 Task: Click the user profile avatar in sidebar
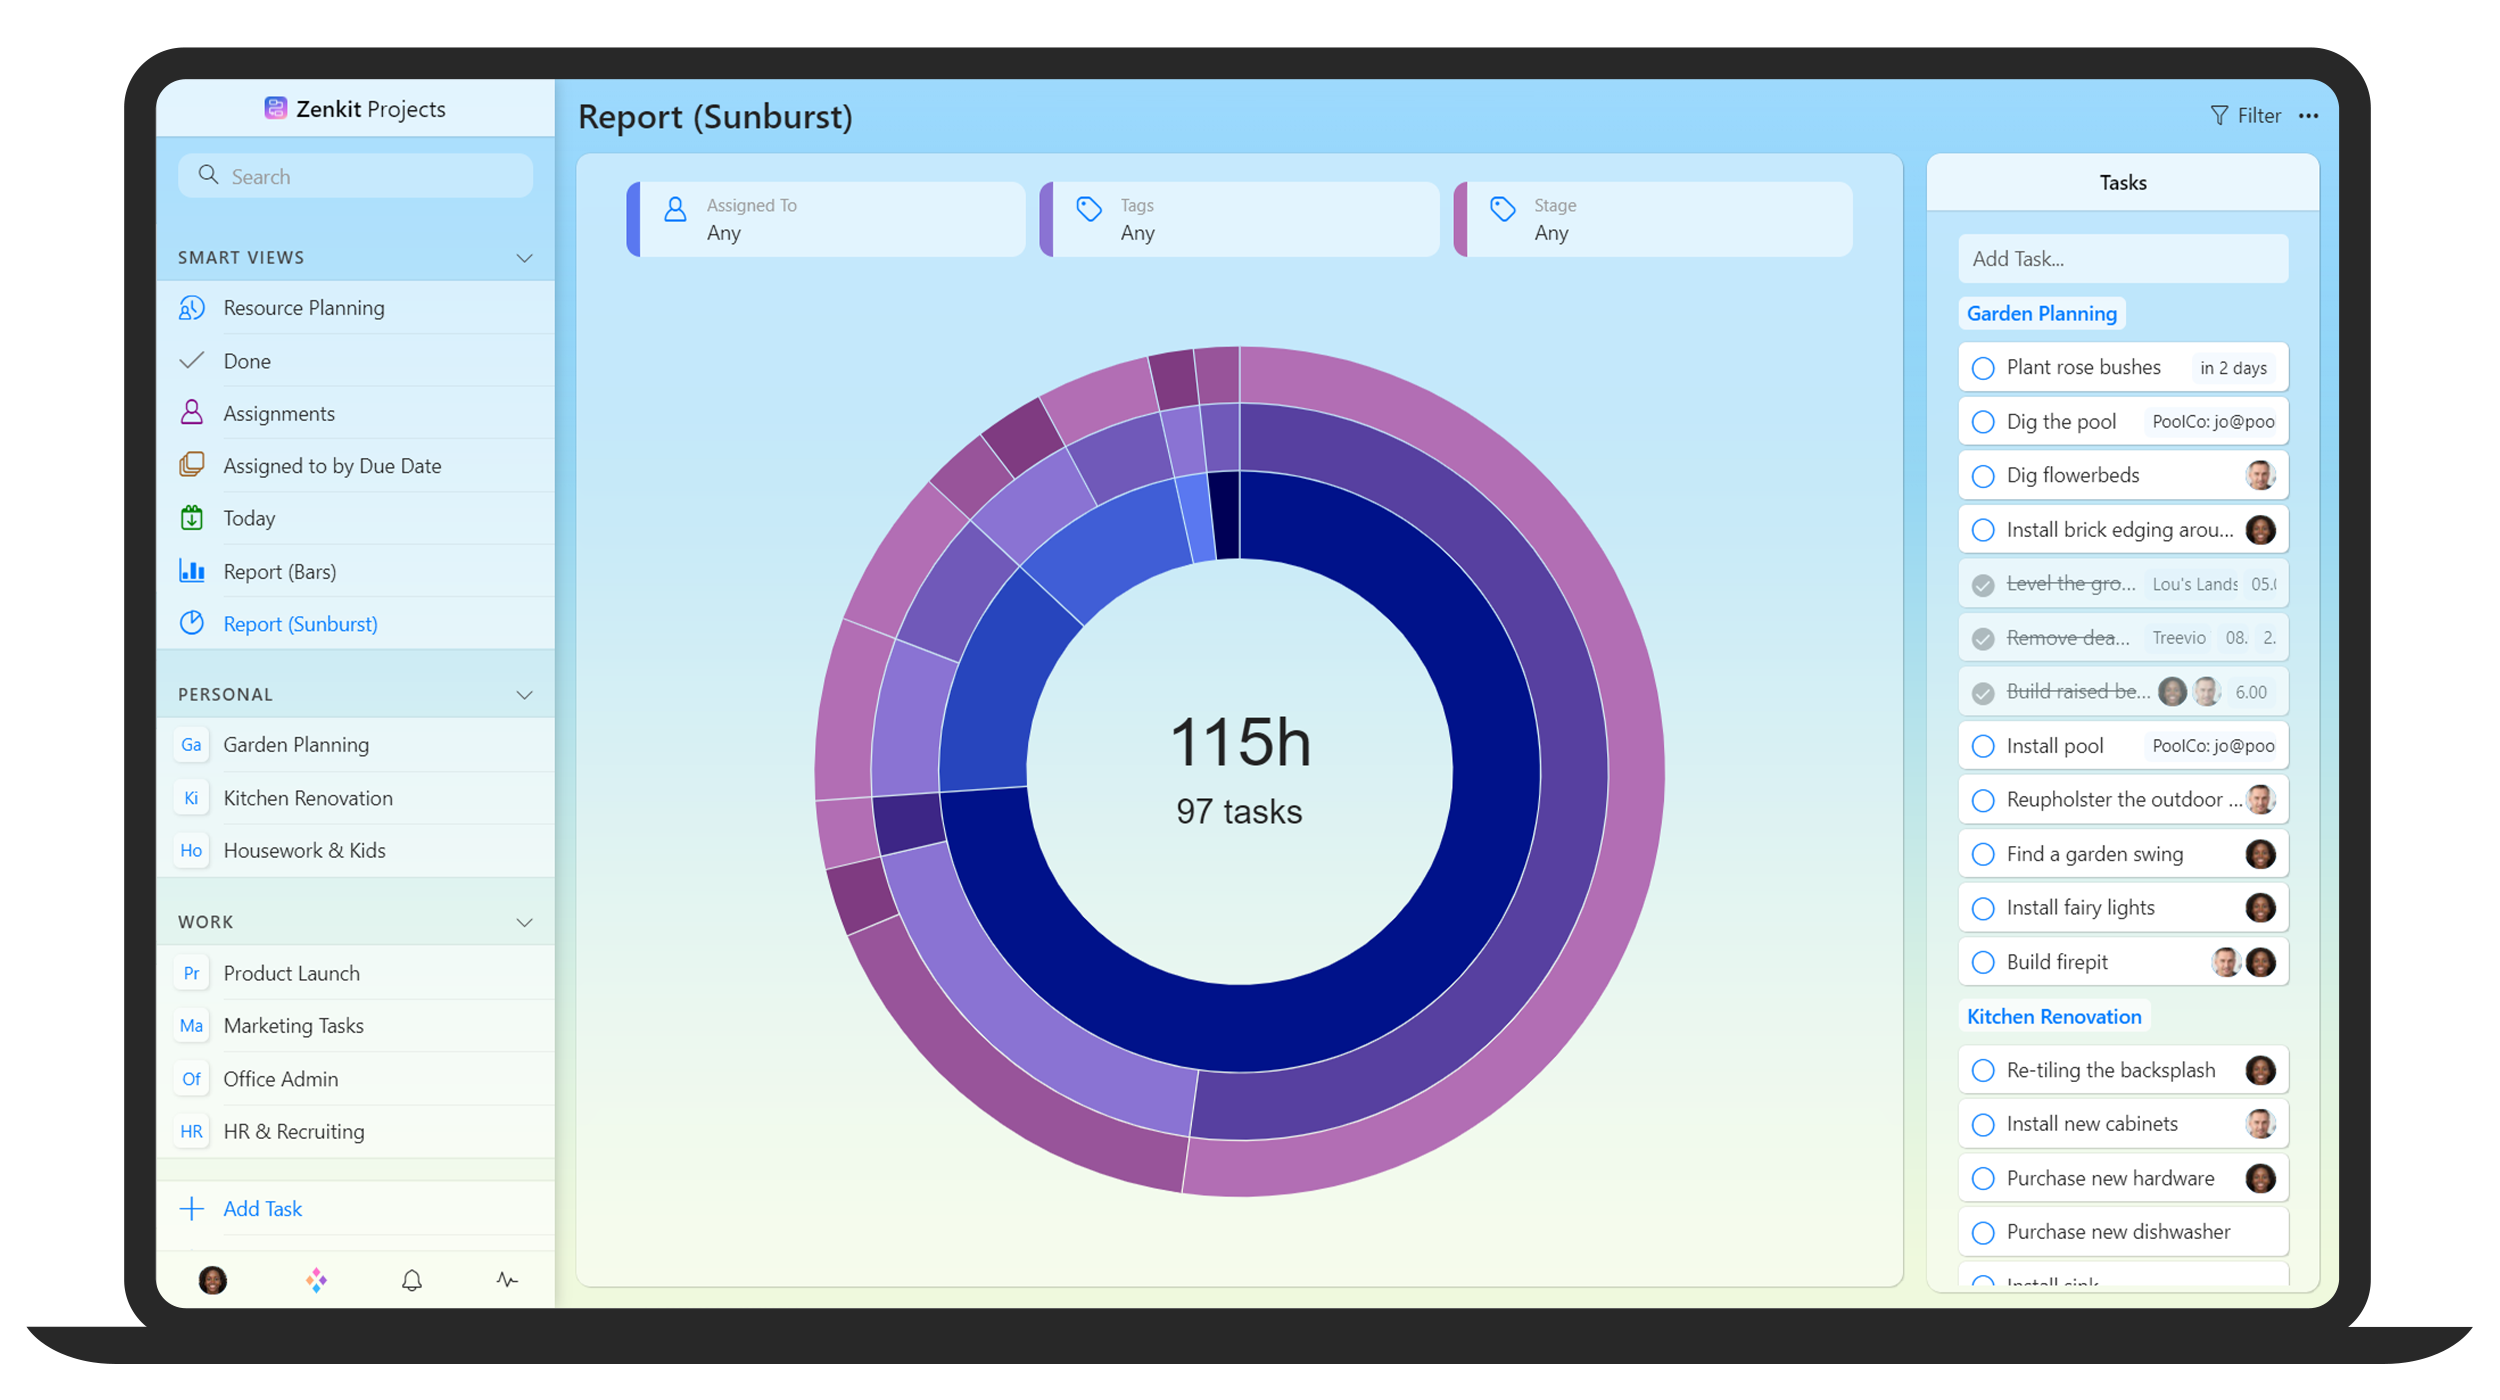coord(213,1280)
